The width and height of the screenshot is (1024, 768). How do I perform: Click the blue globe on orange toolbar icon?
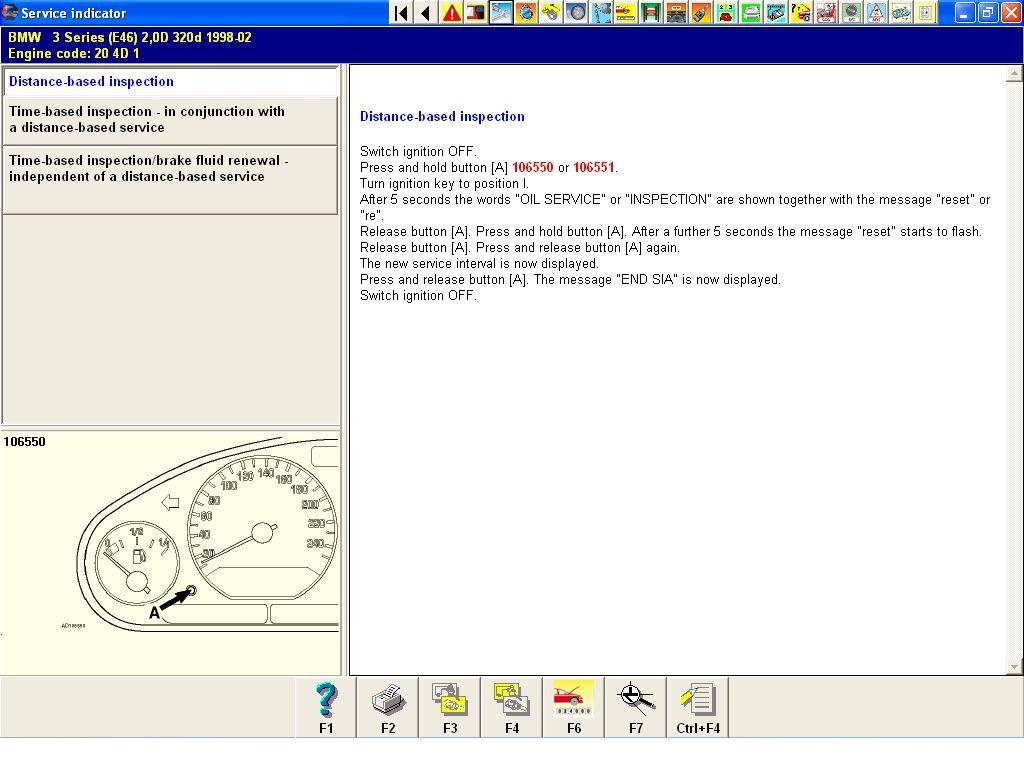[x=526, y=12]
